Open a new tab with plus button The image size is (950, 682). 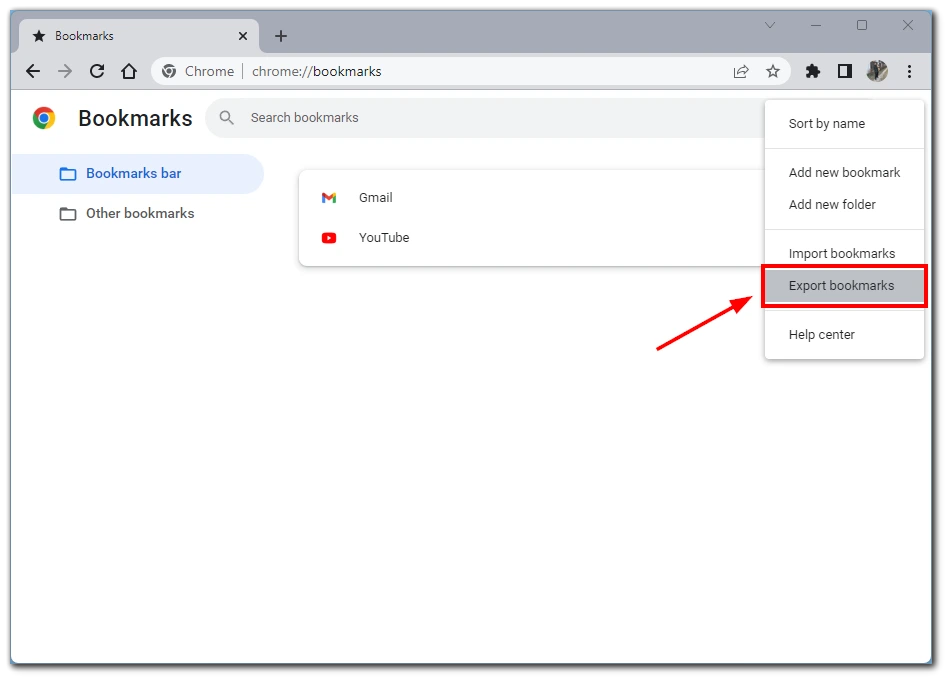pyautogui.click(x=281, y=36)
